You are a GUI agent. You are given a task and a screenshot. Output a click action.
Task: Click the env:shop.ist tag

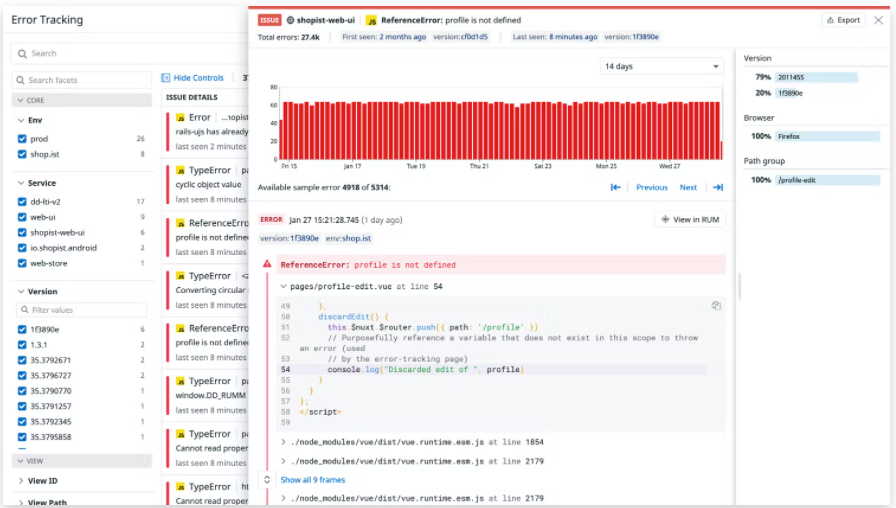point(349,238)
